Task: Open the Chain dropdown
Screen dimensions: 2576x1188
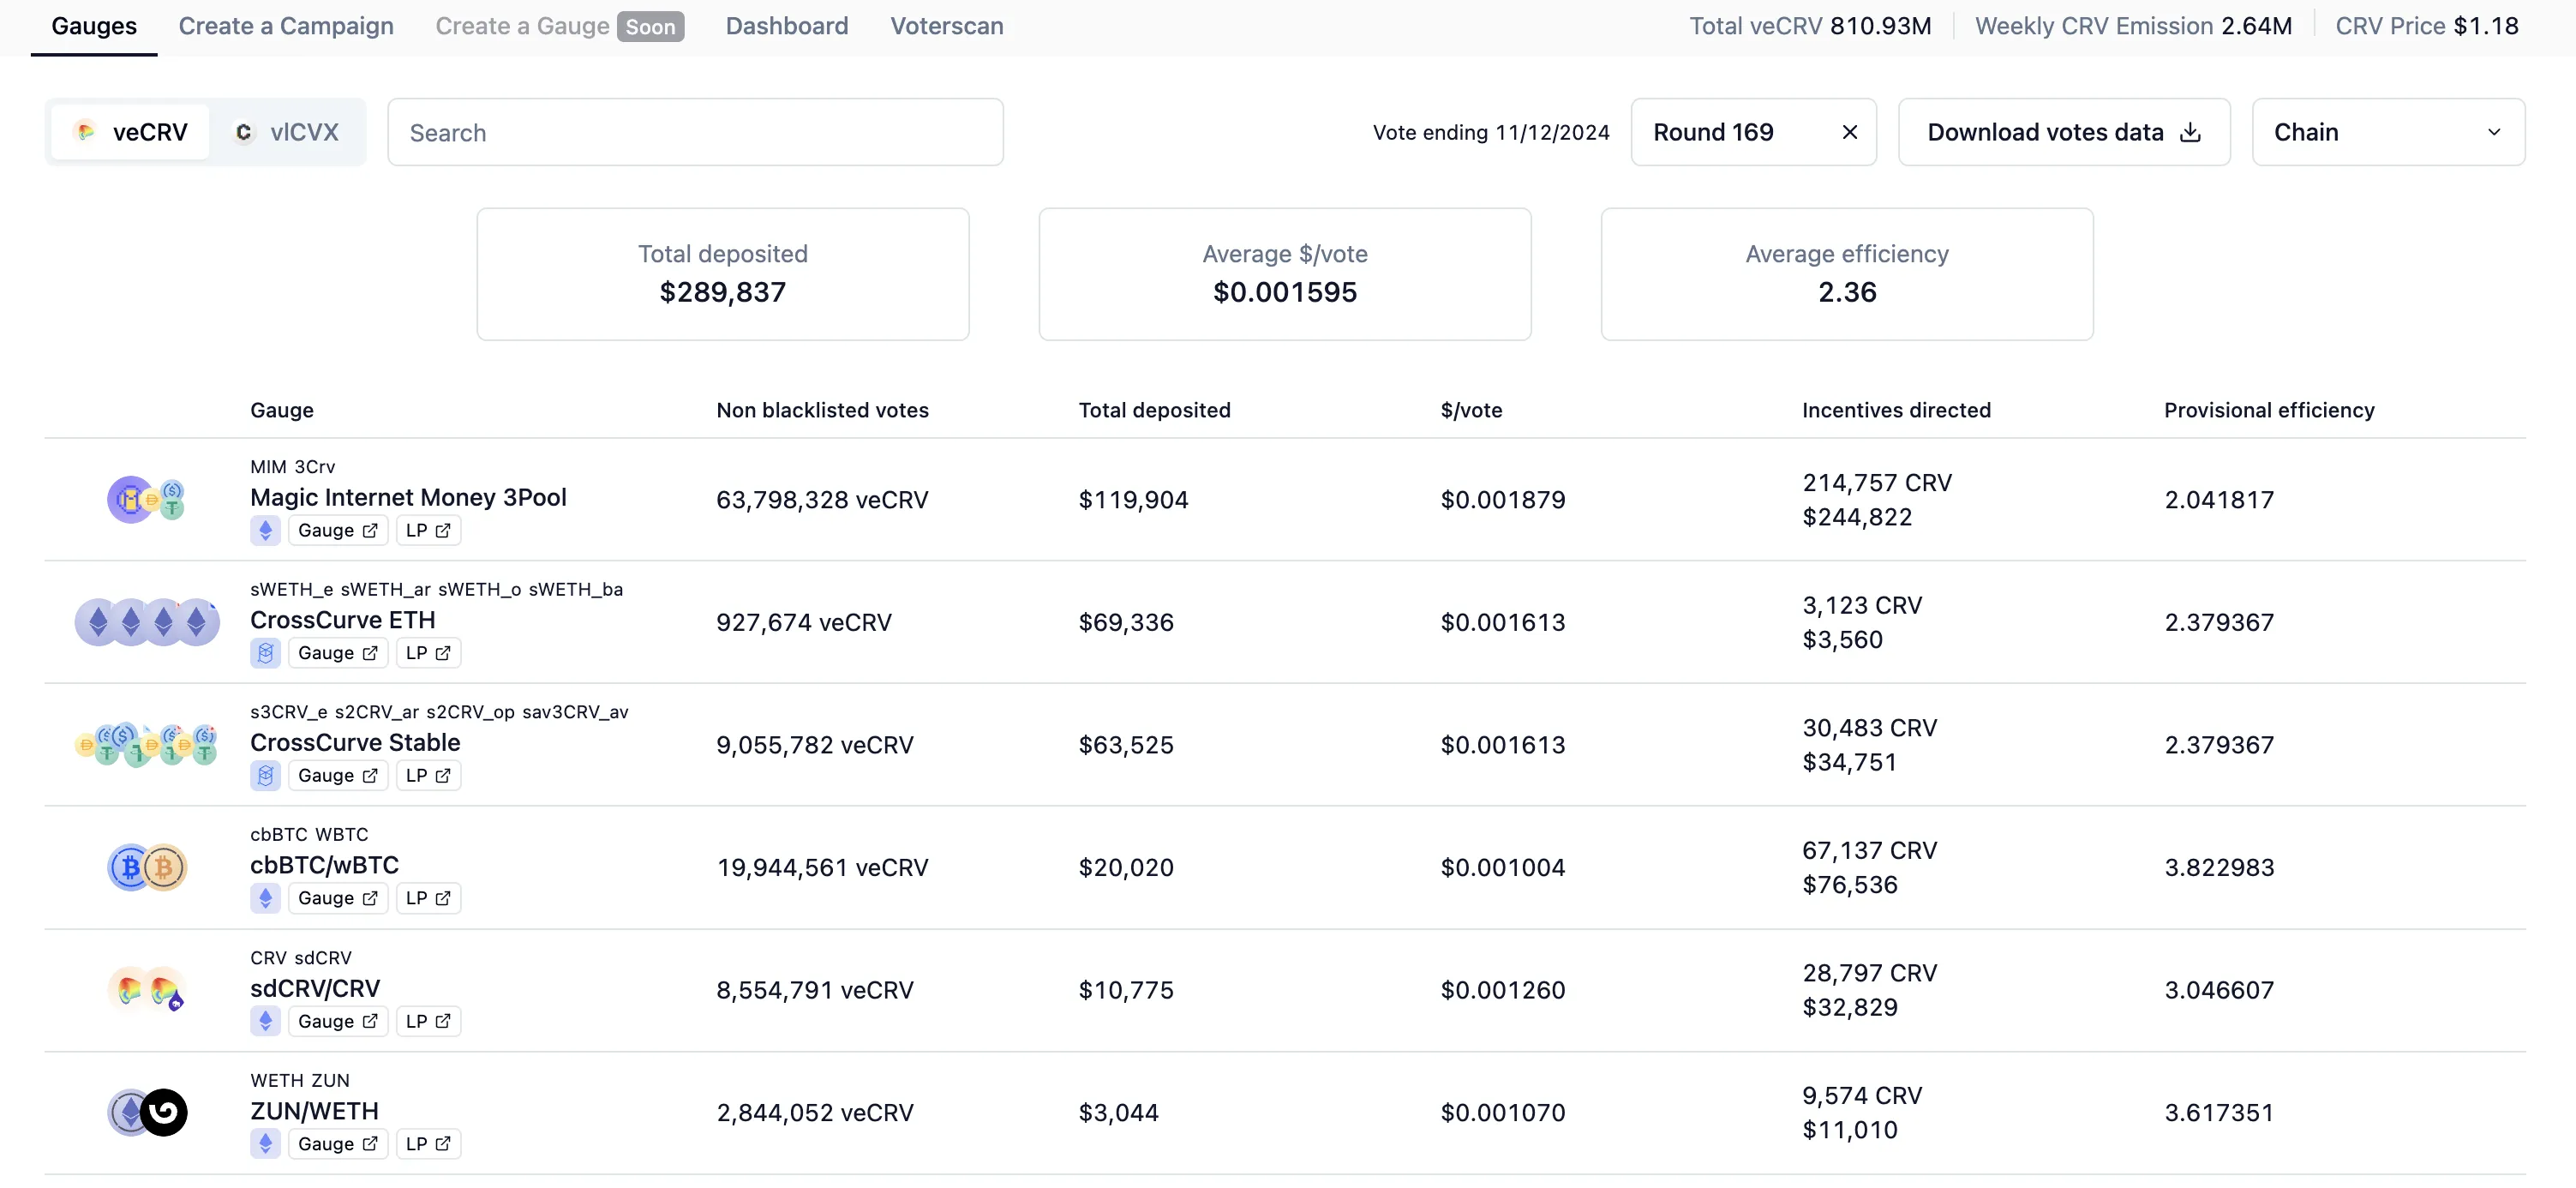Action: tap(2387, 132)
